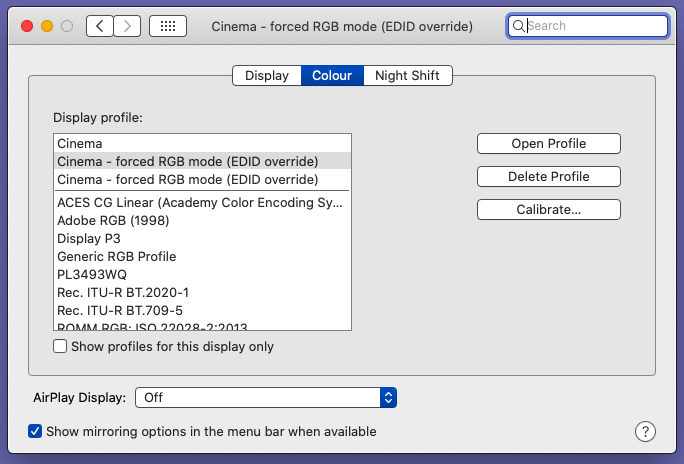
Task: Uncheck Show mirroring options in menu bar
Action: (x=35, y=431)
